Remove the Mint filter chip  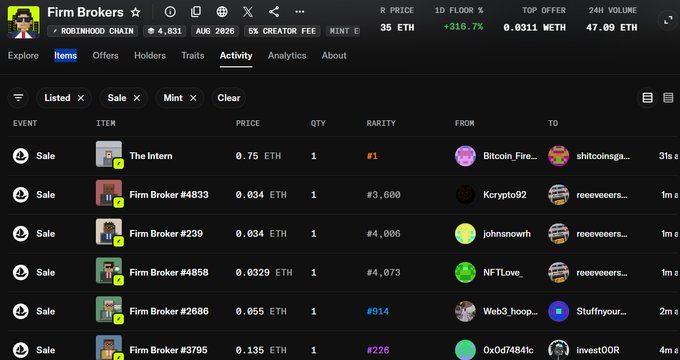[193, 98]
